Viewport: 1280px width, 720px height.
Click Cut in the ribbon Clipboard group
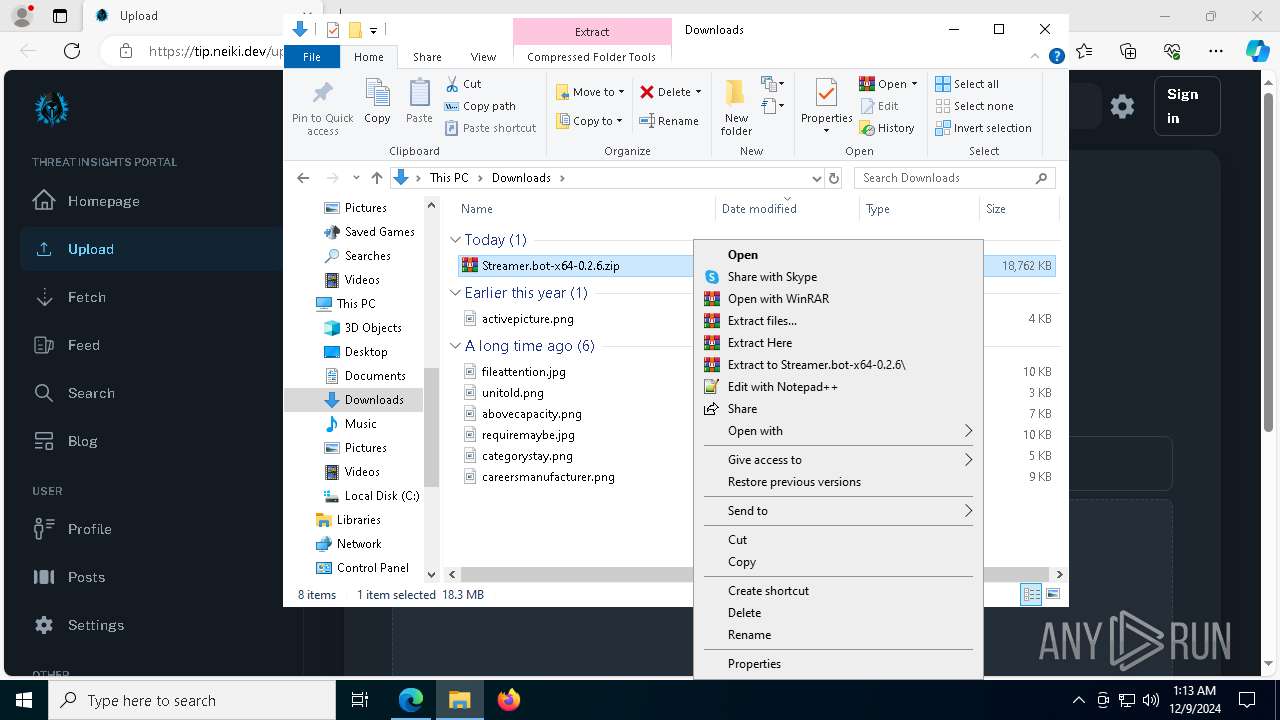(x=463, y=84)
